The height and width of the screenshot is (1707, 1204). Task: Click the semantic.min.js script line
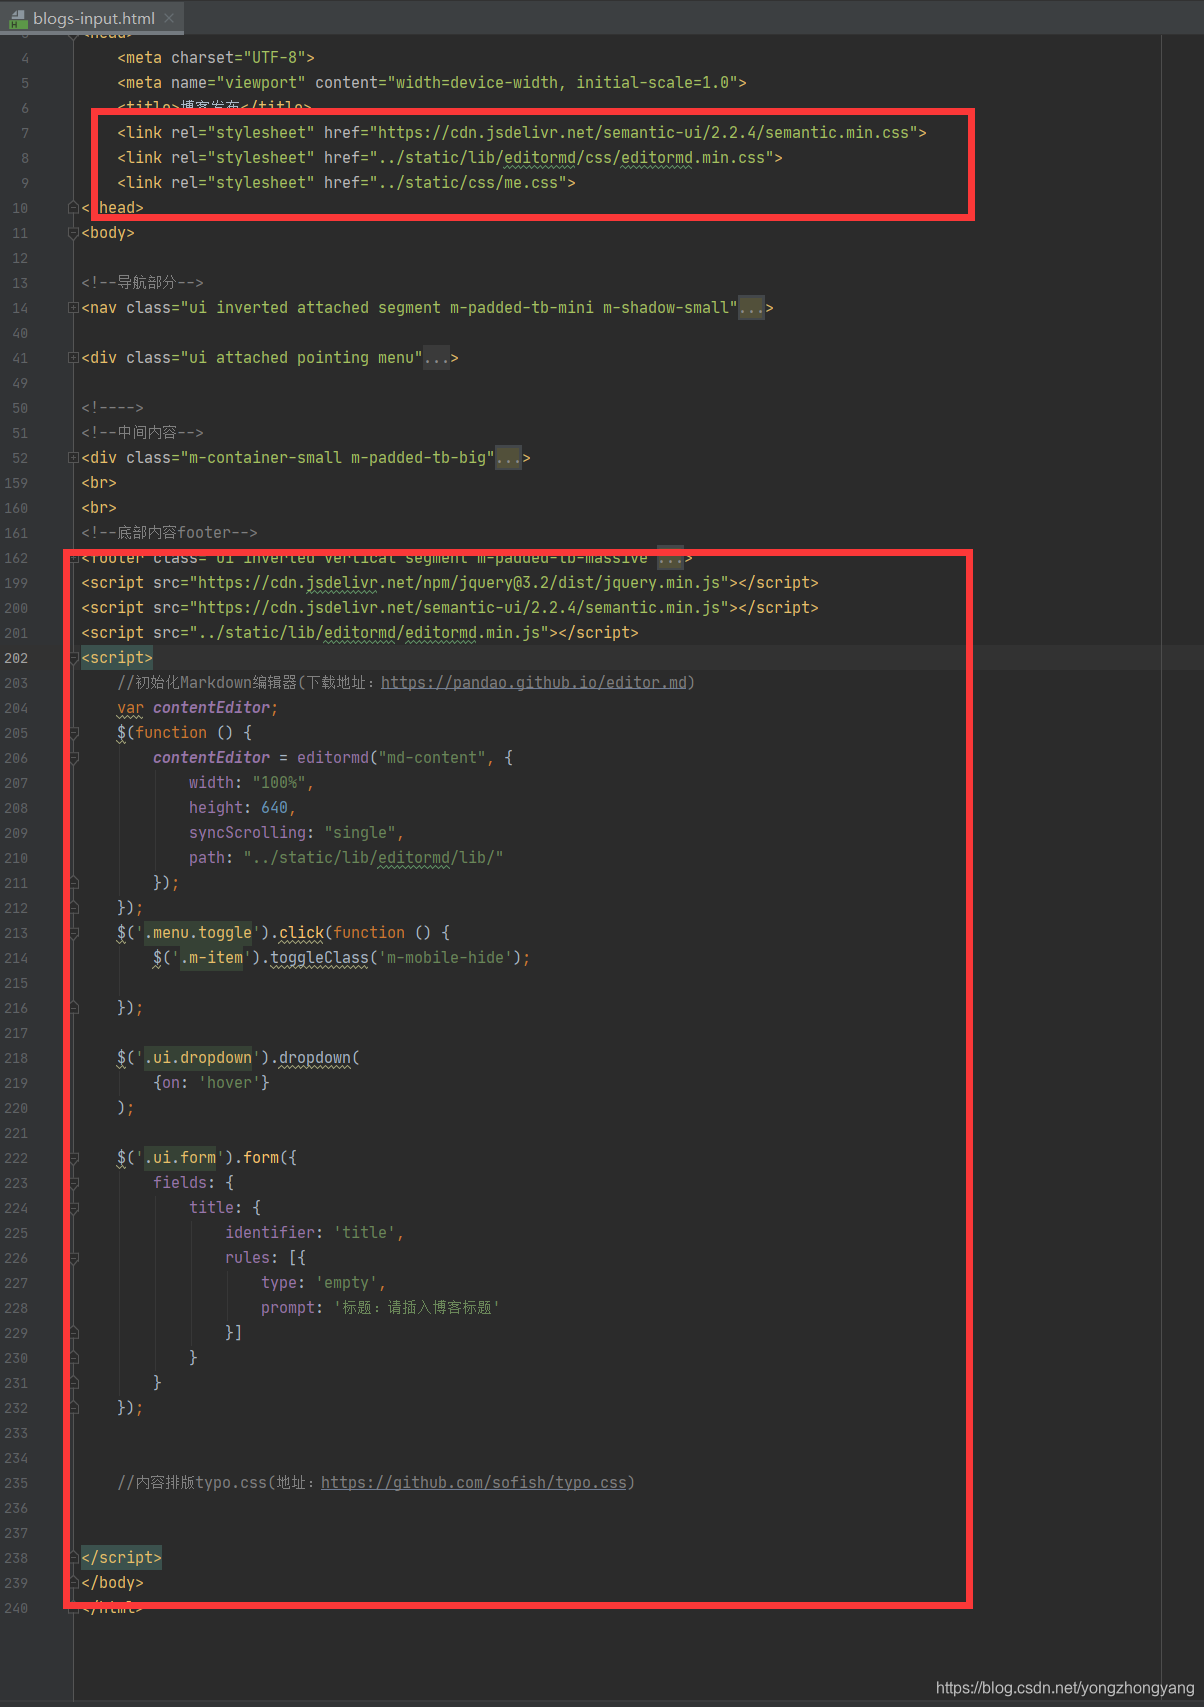(450, 608)
